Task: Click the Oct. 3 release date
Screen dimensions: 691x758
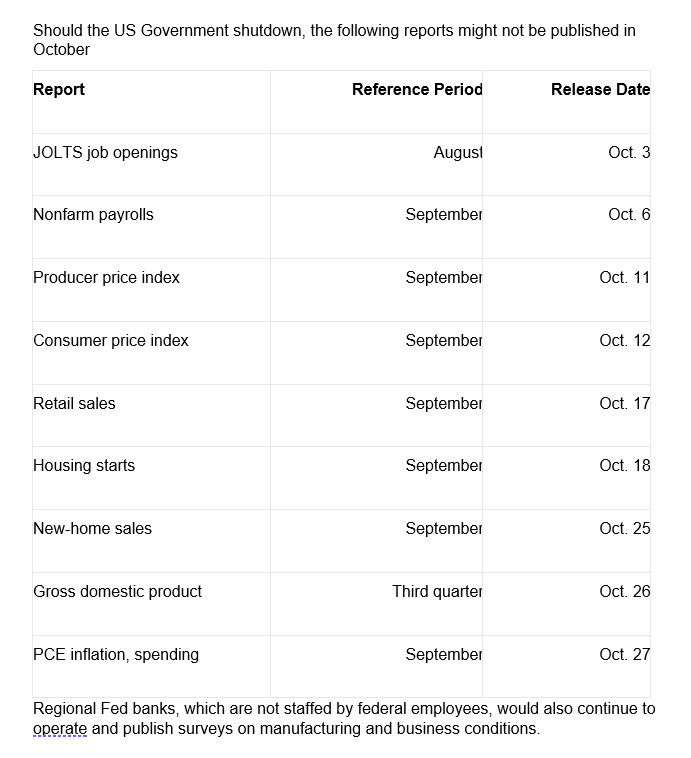Action: [629, 153]
